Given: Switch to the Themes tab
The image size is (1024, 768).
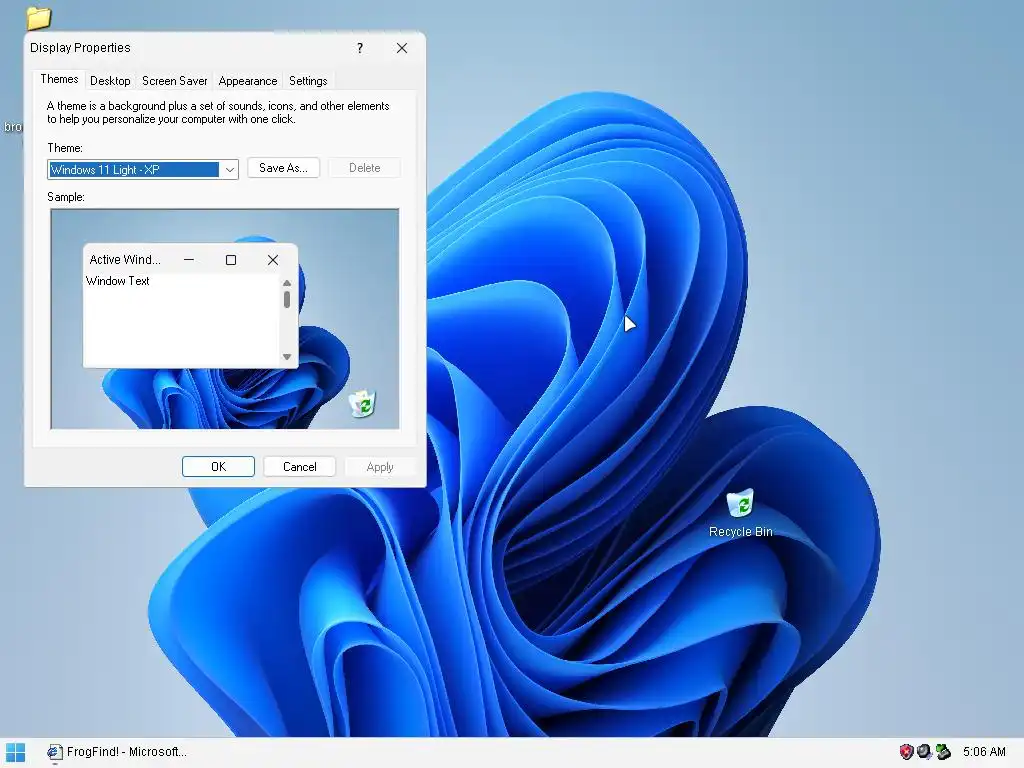Looking at the screenshot, I should 59,79.
